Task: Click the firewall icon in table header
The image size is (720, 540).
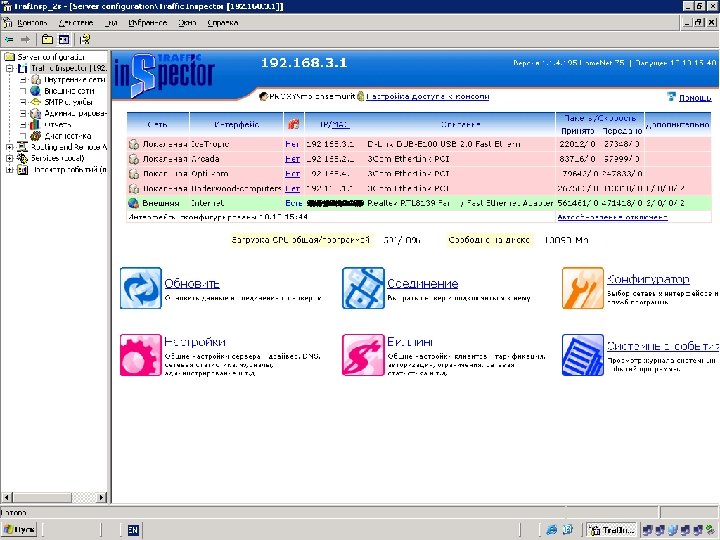Action: [x=293, y=124]
